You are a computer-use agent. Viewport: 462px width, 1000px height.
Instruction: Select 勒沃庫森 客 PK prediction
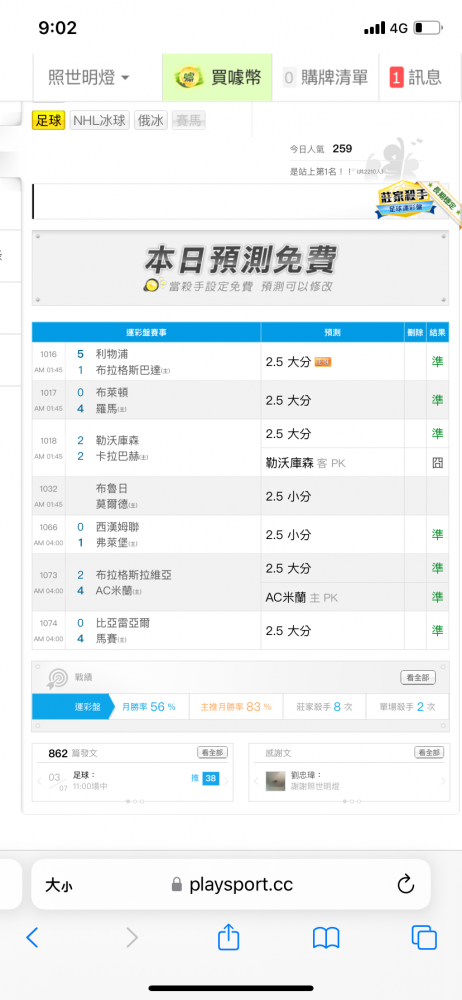click(306, 463)
